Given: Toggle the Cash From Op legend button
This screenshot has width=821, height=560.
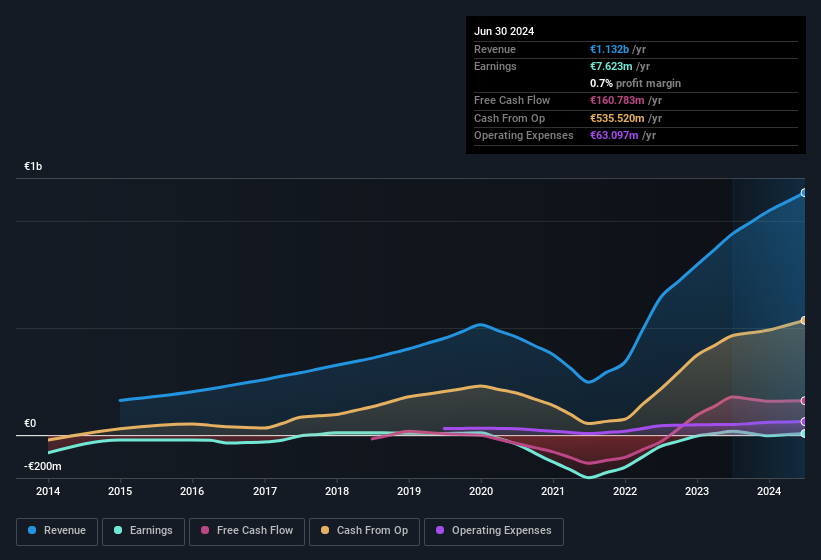Looking at the screenshot, I should [x=364, y=531].
